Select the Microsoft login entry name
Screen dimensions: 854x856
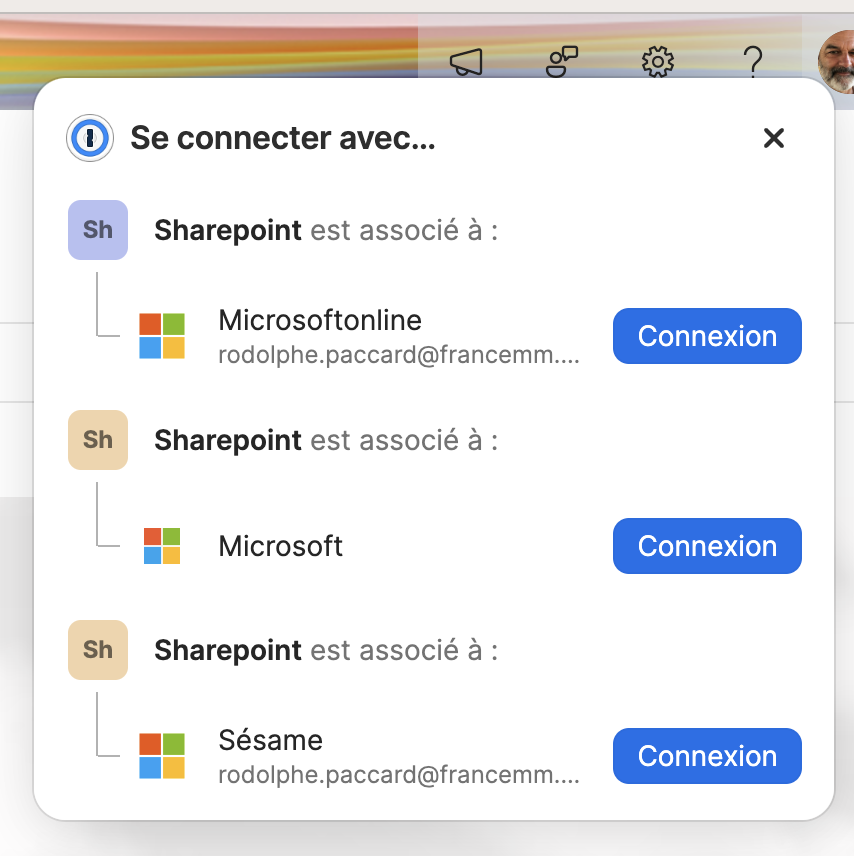(281, 546)
